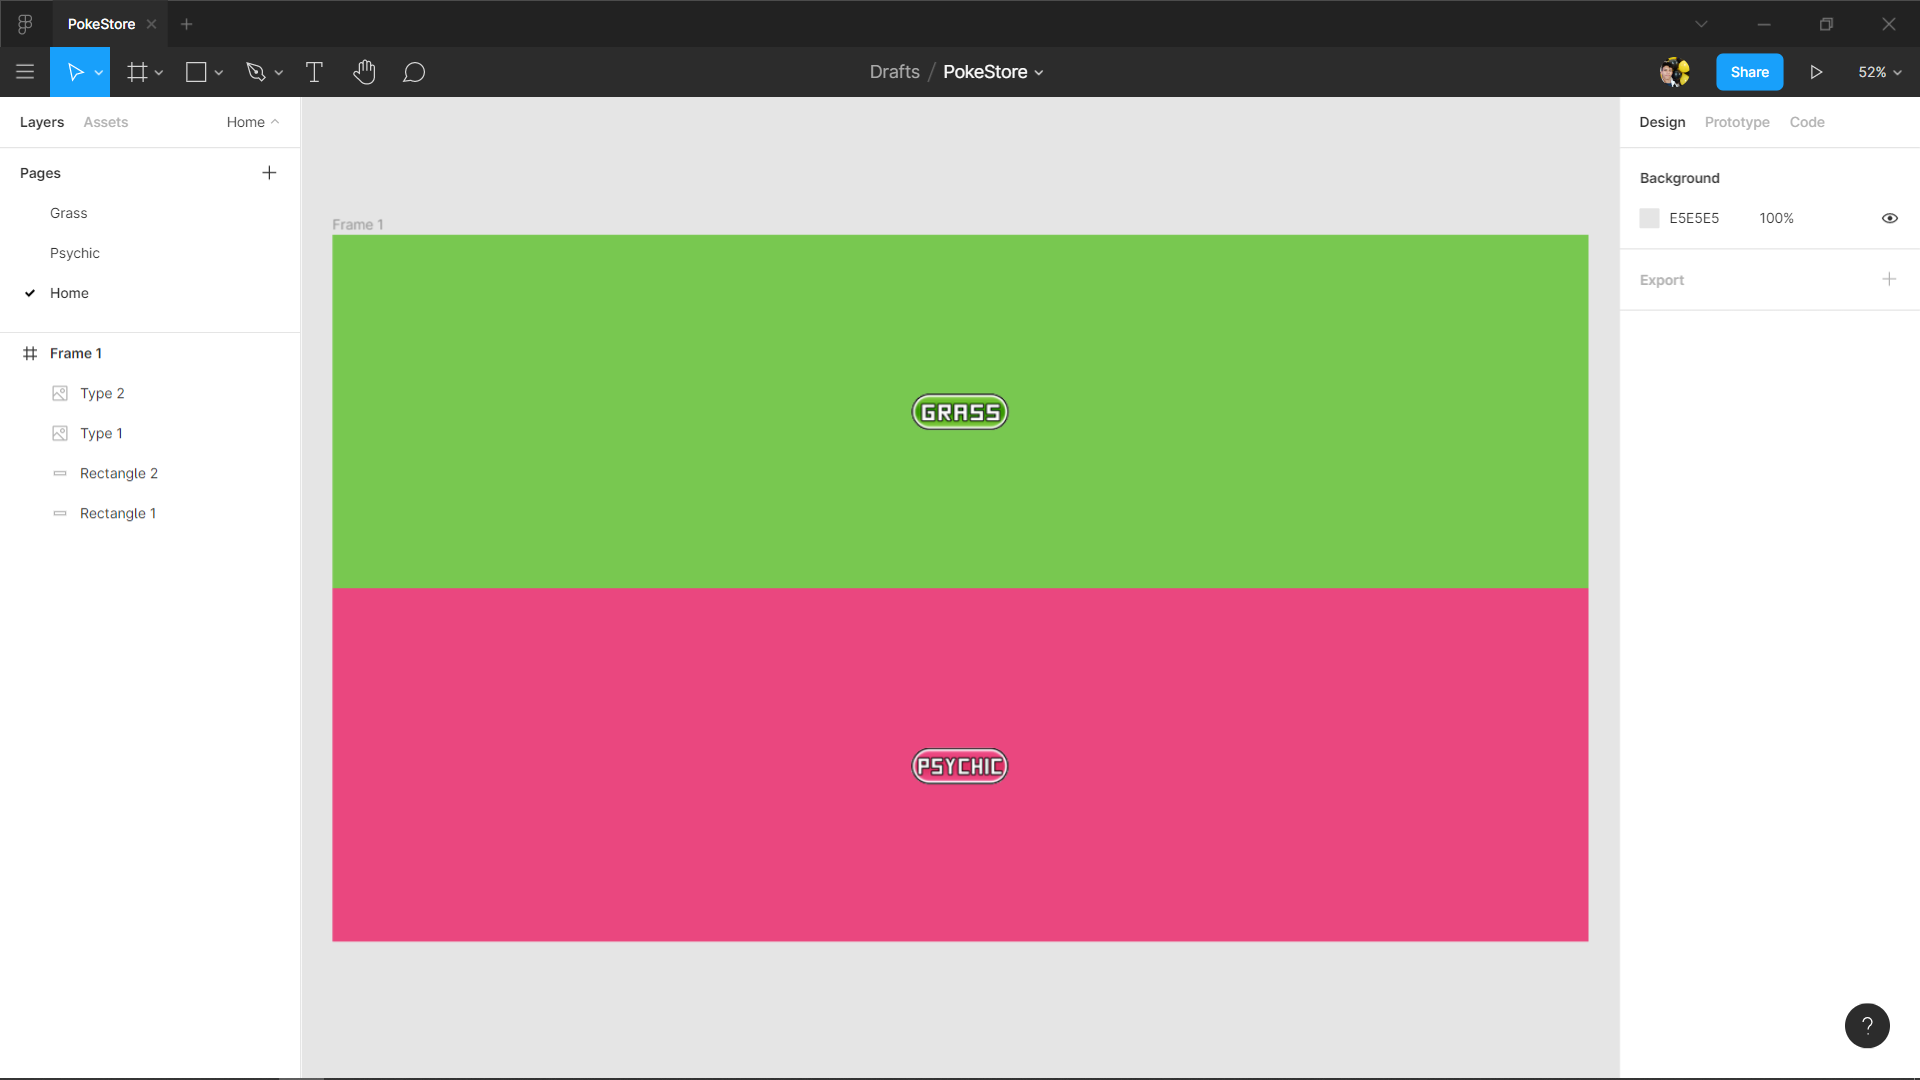Image resolution: width=1920 pixels, height=1080 pixels.
Task: Select the Rectangle shape tool
Action: click(x=196, y=72)
